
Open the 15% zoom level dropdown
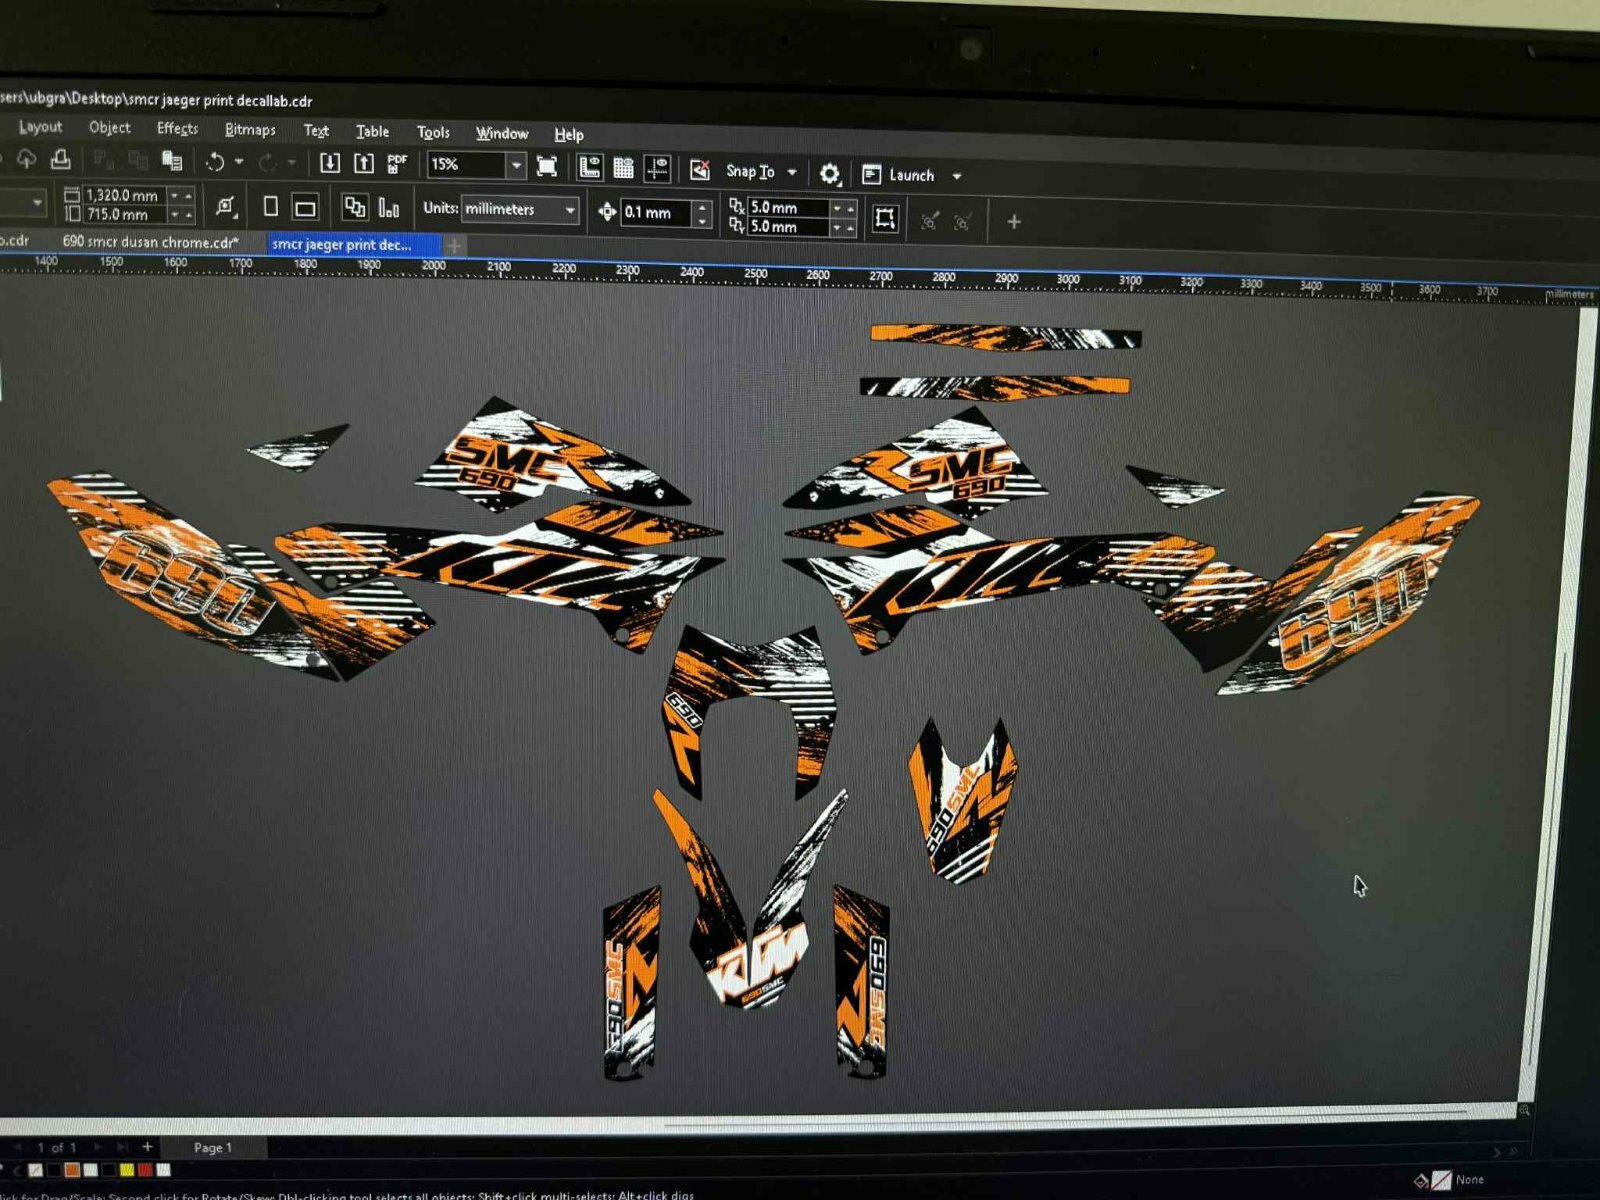pyautogui.click(x=516, y=165)
